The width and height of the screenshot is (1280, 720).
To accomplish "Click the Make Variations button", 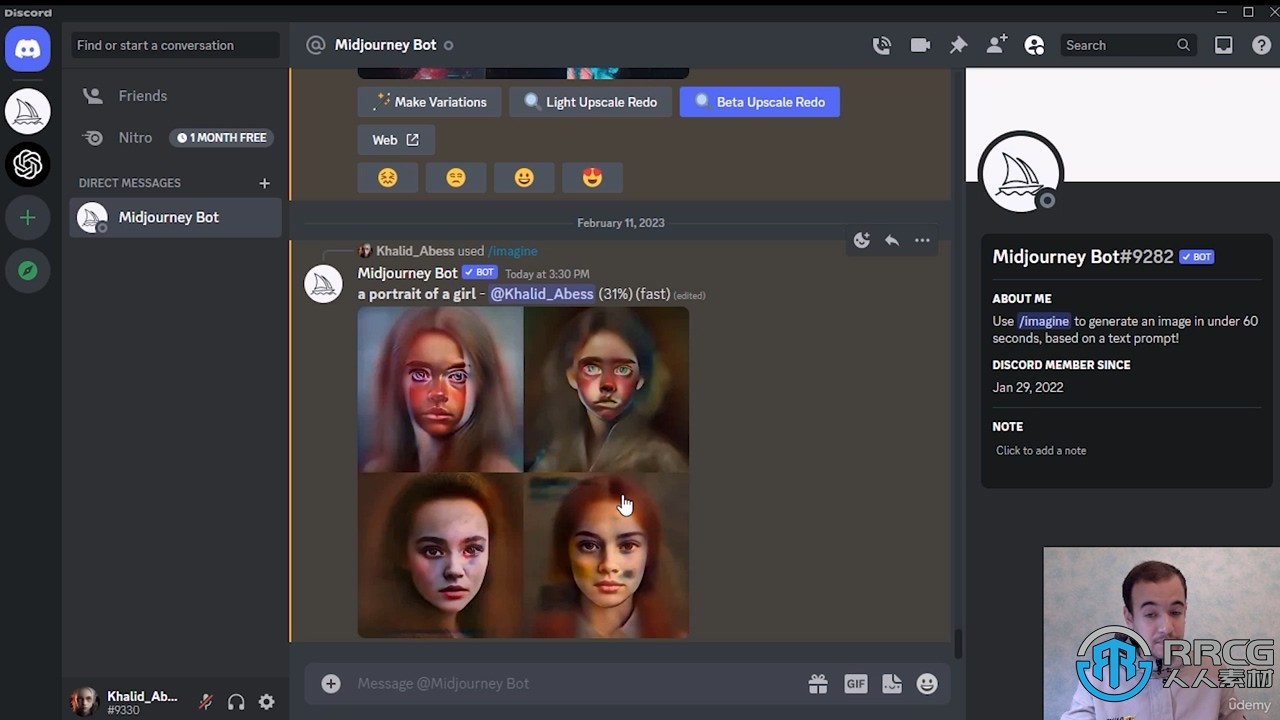I will click(430, 102).
